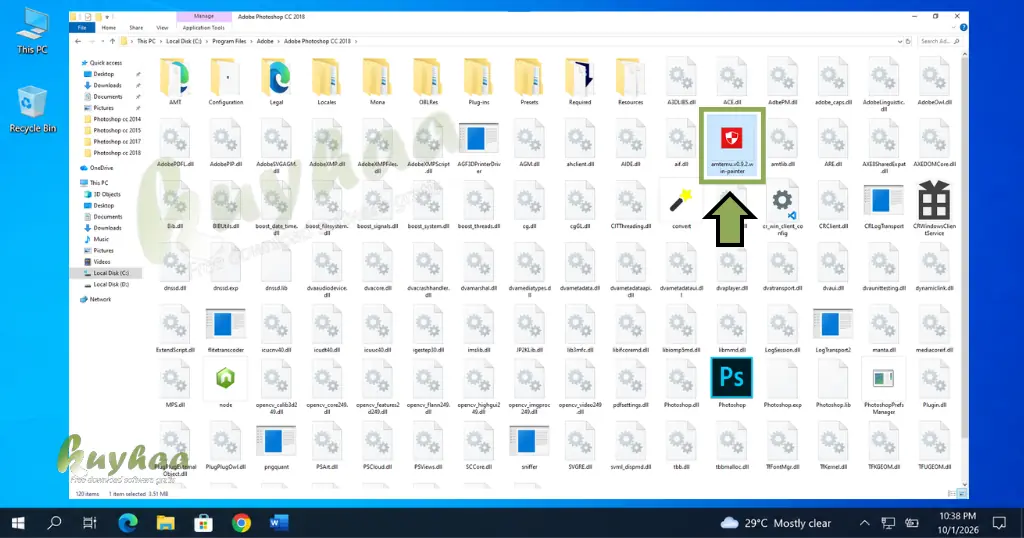This screenshot has height=538, width=1024.
Task: Select the Locales folder
Action: point(327,82)
